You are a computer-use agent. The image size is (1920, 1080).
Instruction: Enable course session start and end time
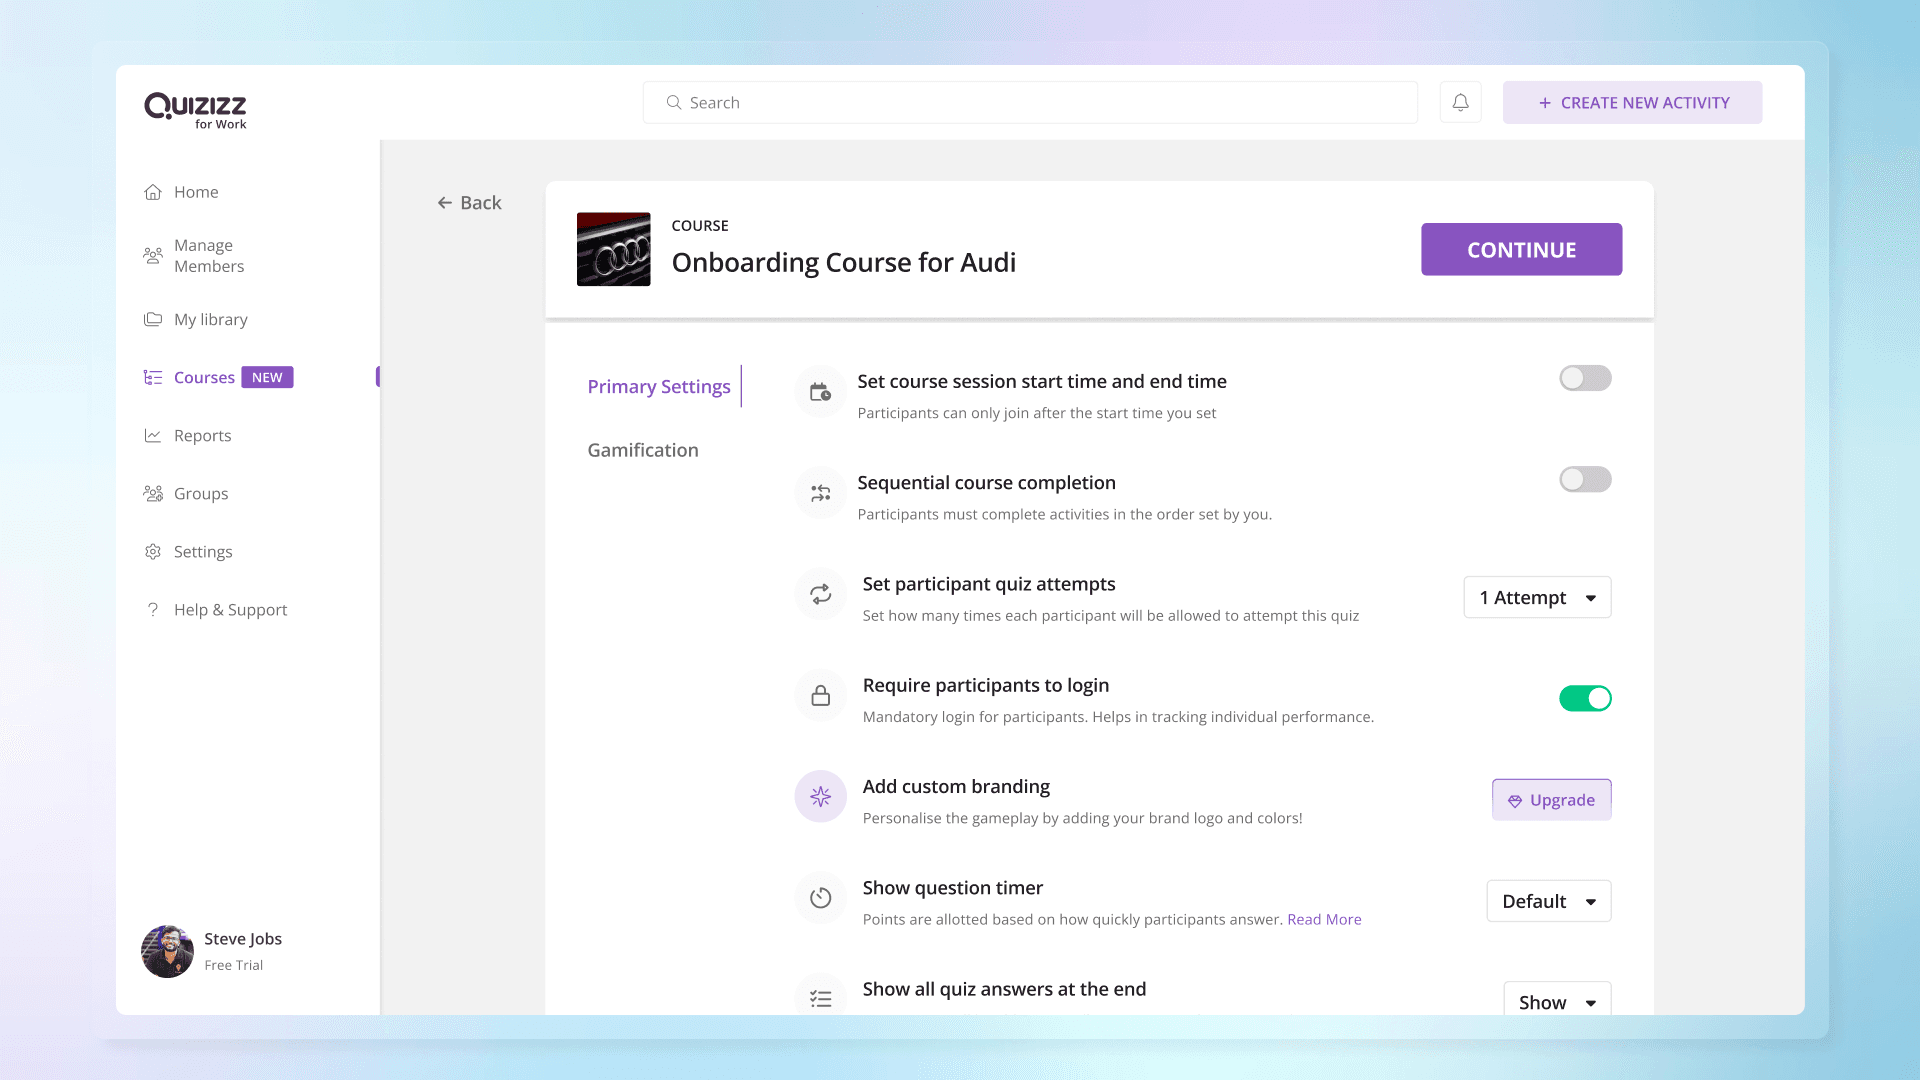tap(1585, 378)
